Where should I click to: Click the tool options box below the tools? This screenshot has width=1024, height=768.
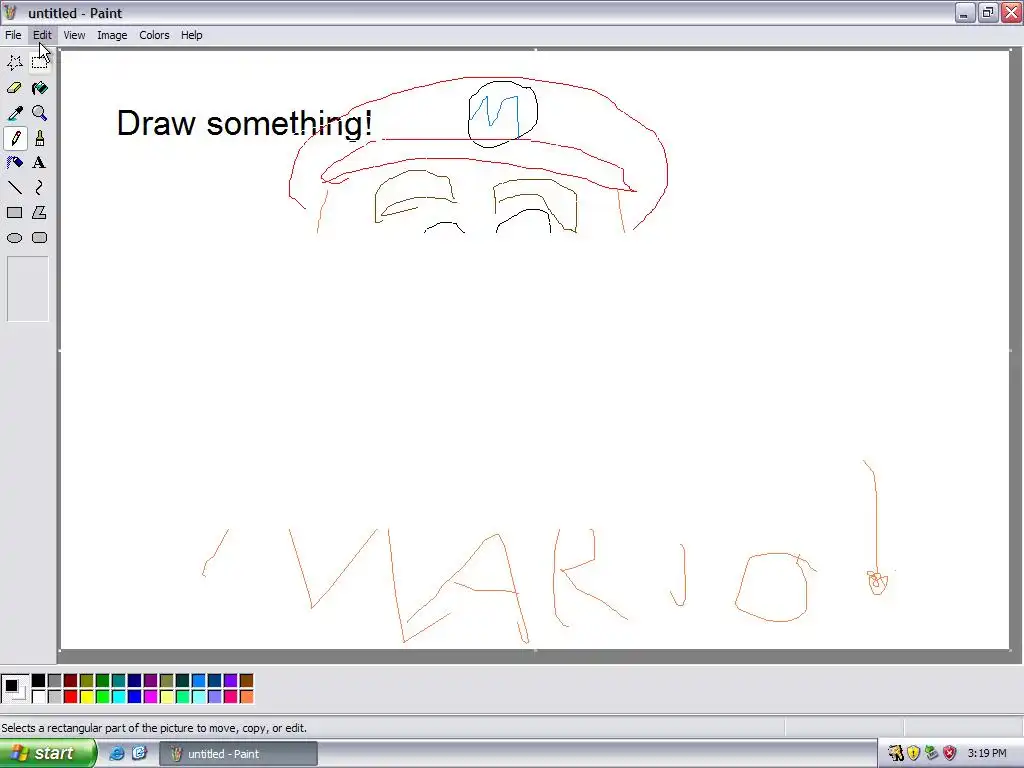(27, 289)
